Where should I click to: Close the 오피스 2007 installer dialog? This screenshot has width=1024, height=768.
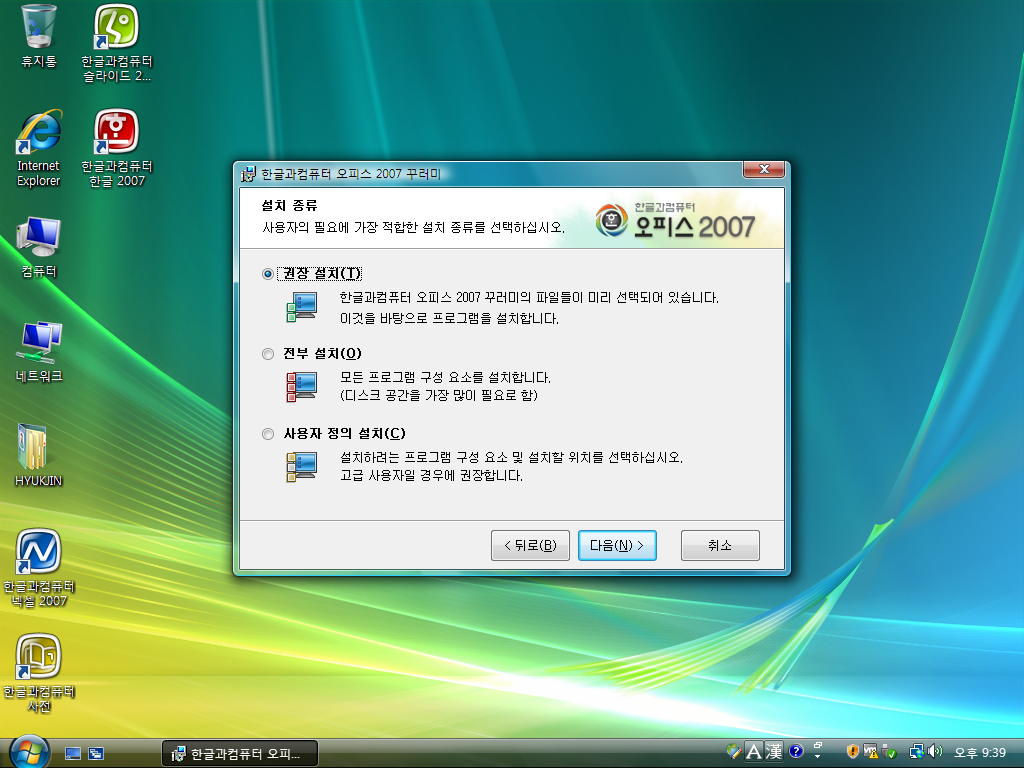click(764, 169)
